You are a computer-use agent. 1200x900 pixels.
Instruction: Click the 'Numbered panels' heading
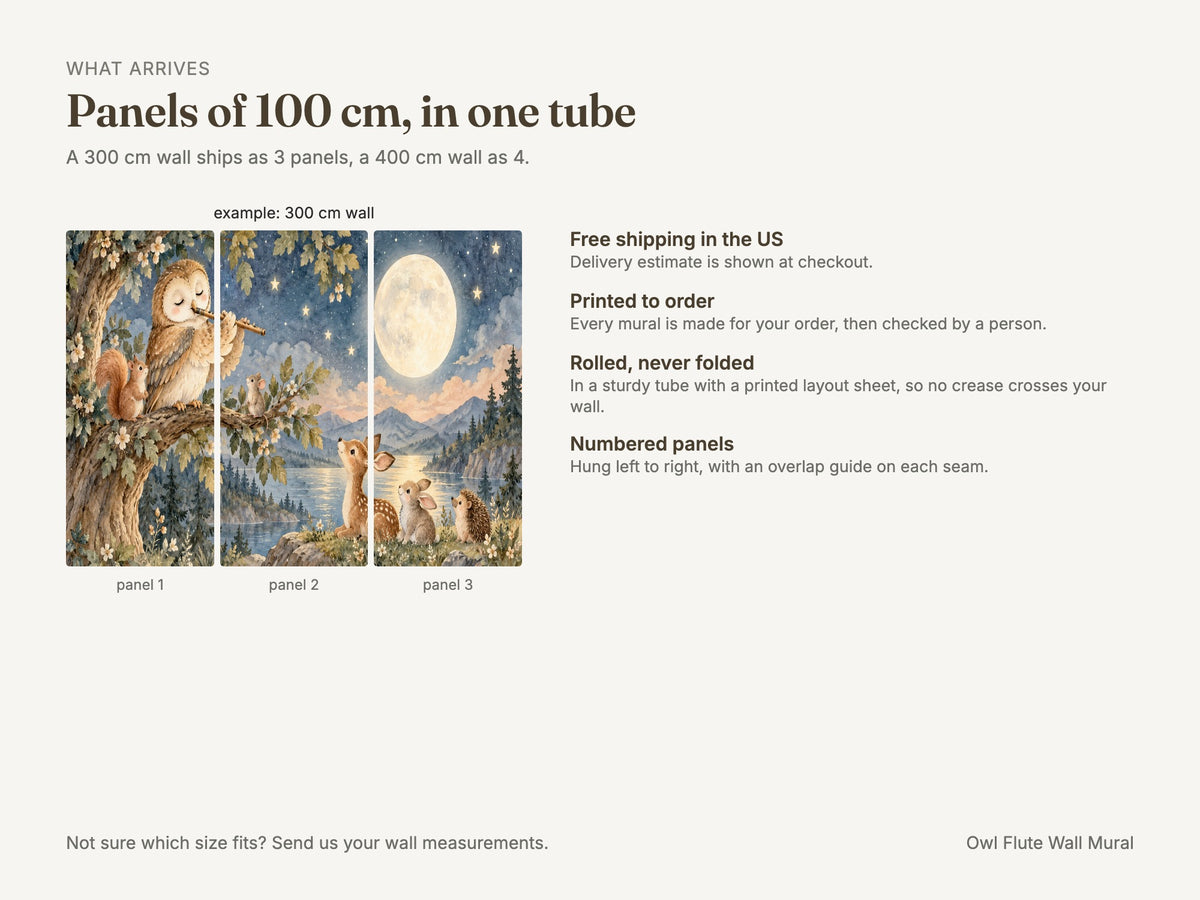coord(652,444)
